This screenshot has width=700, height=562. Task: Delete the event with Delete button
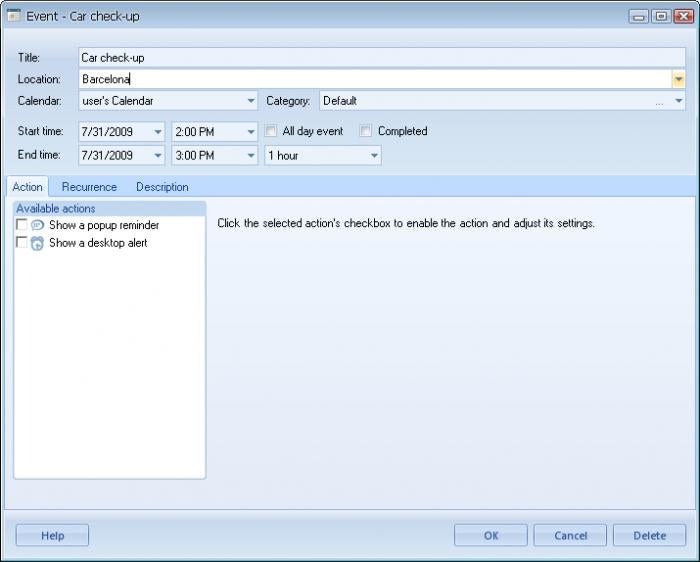click(650, 535)
